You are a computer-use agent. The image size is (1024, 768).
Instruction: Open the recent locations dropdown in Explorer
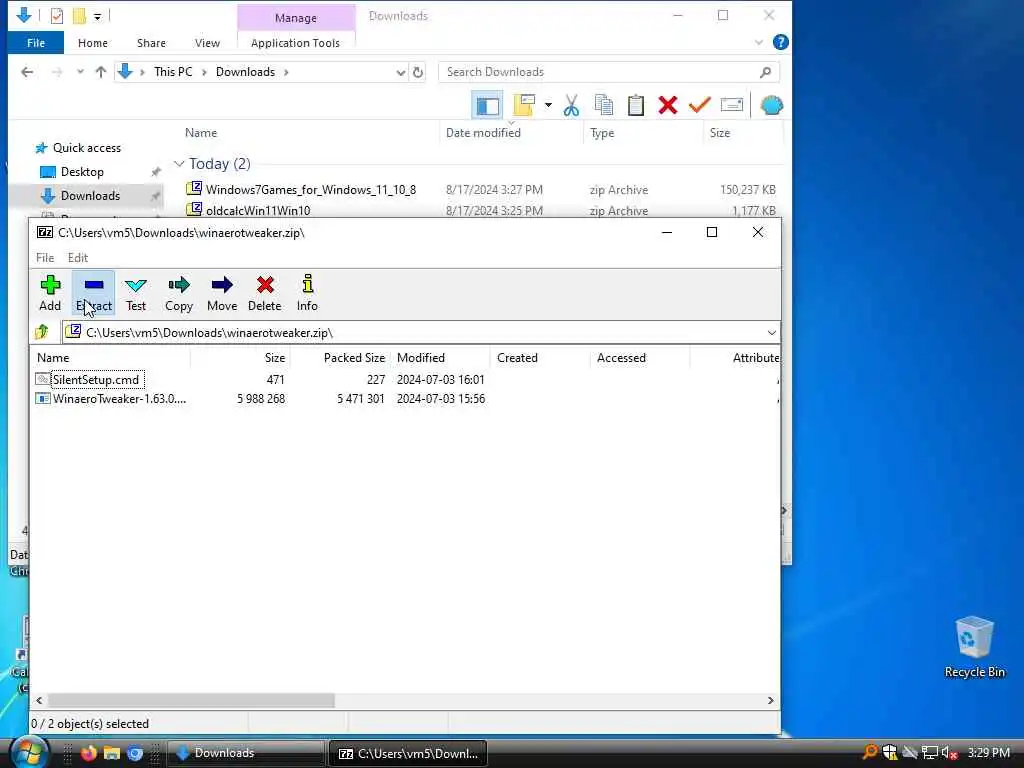point(80,72)
